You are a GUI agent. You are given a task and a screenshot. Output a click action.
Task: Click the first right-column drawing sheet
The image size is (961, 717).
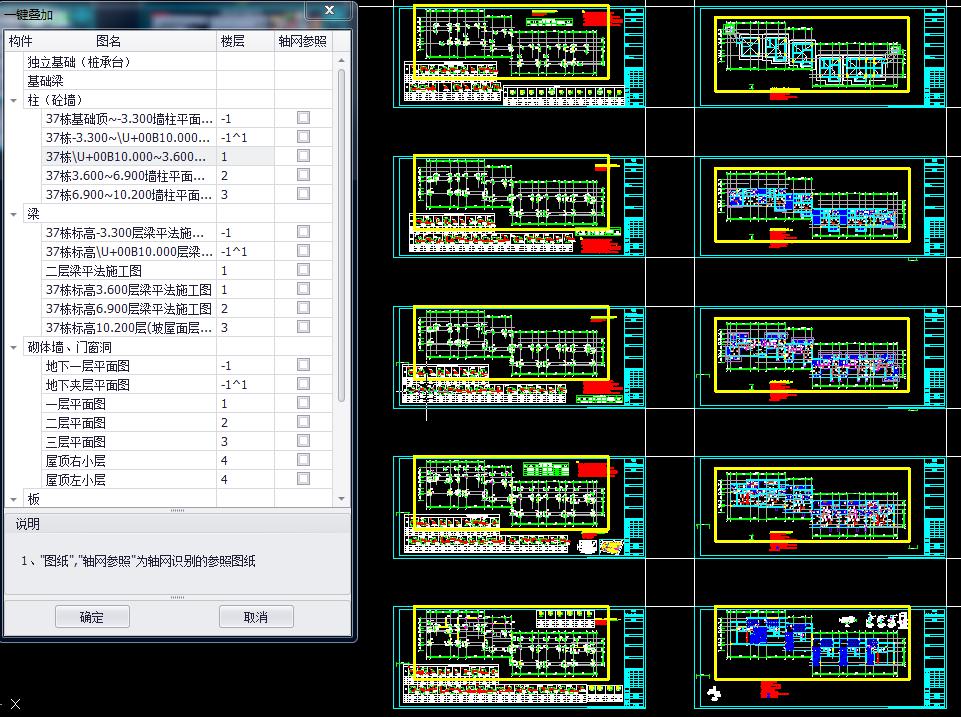(823, 57)
